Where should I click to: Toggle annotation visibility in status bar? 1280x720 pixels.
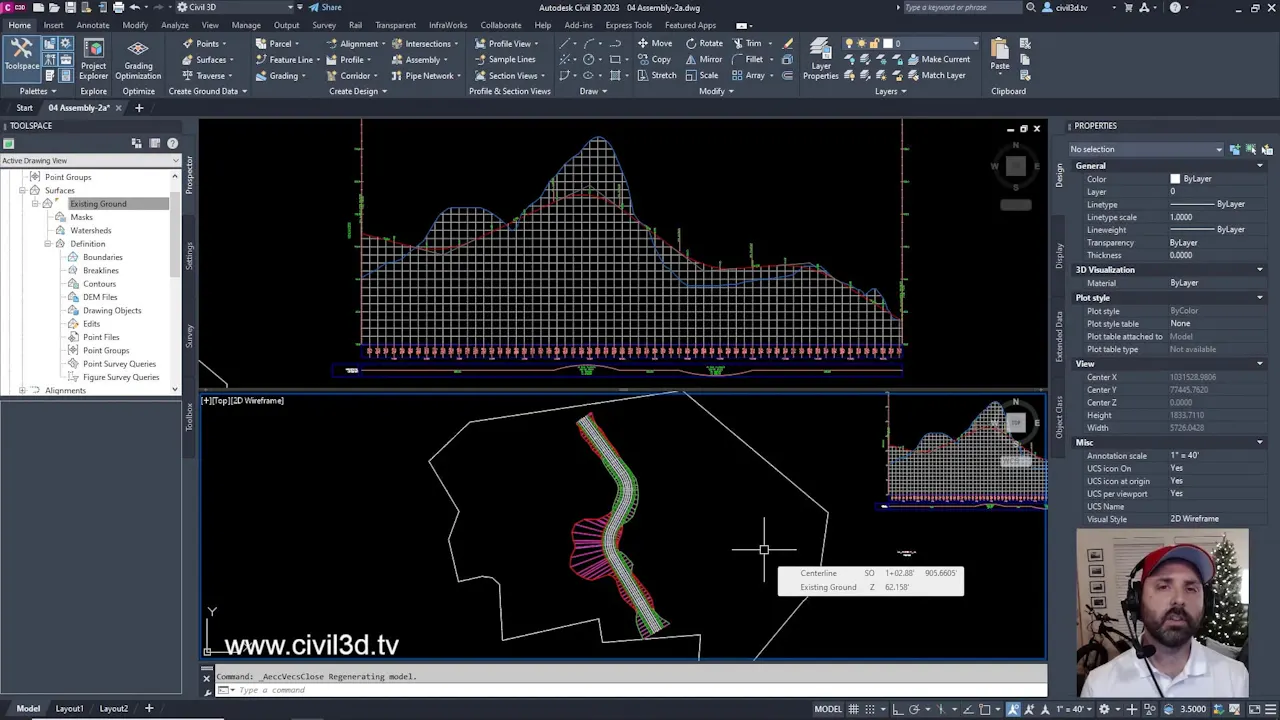[x=1014, y=709]
